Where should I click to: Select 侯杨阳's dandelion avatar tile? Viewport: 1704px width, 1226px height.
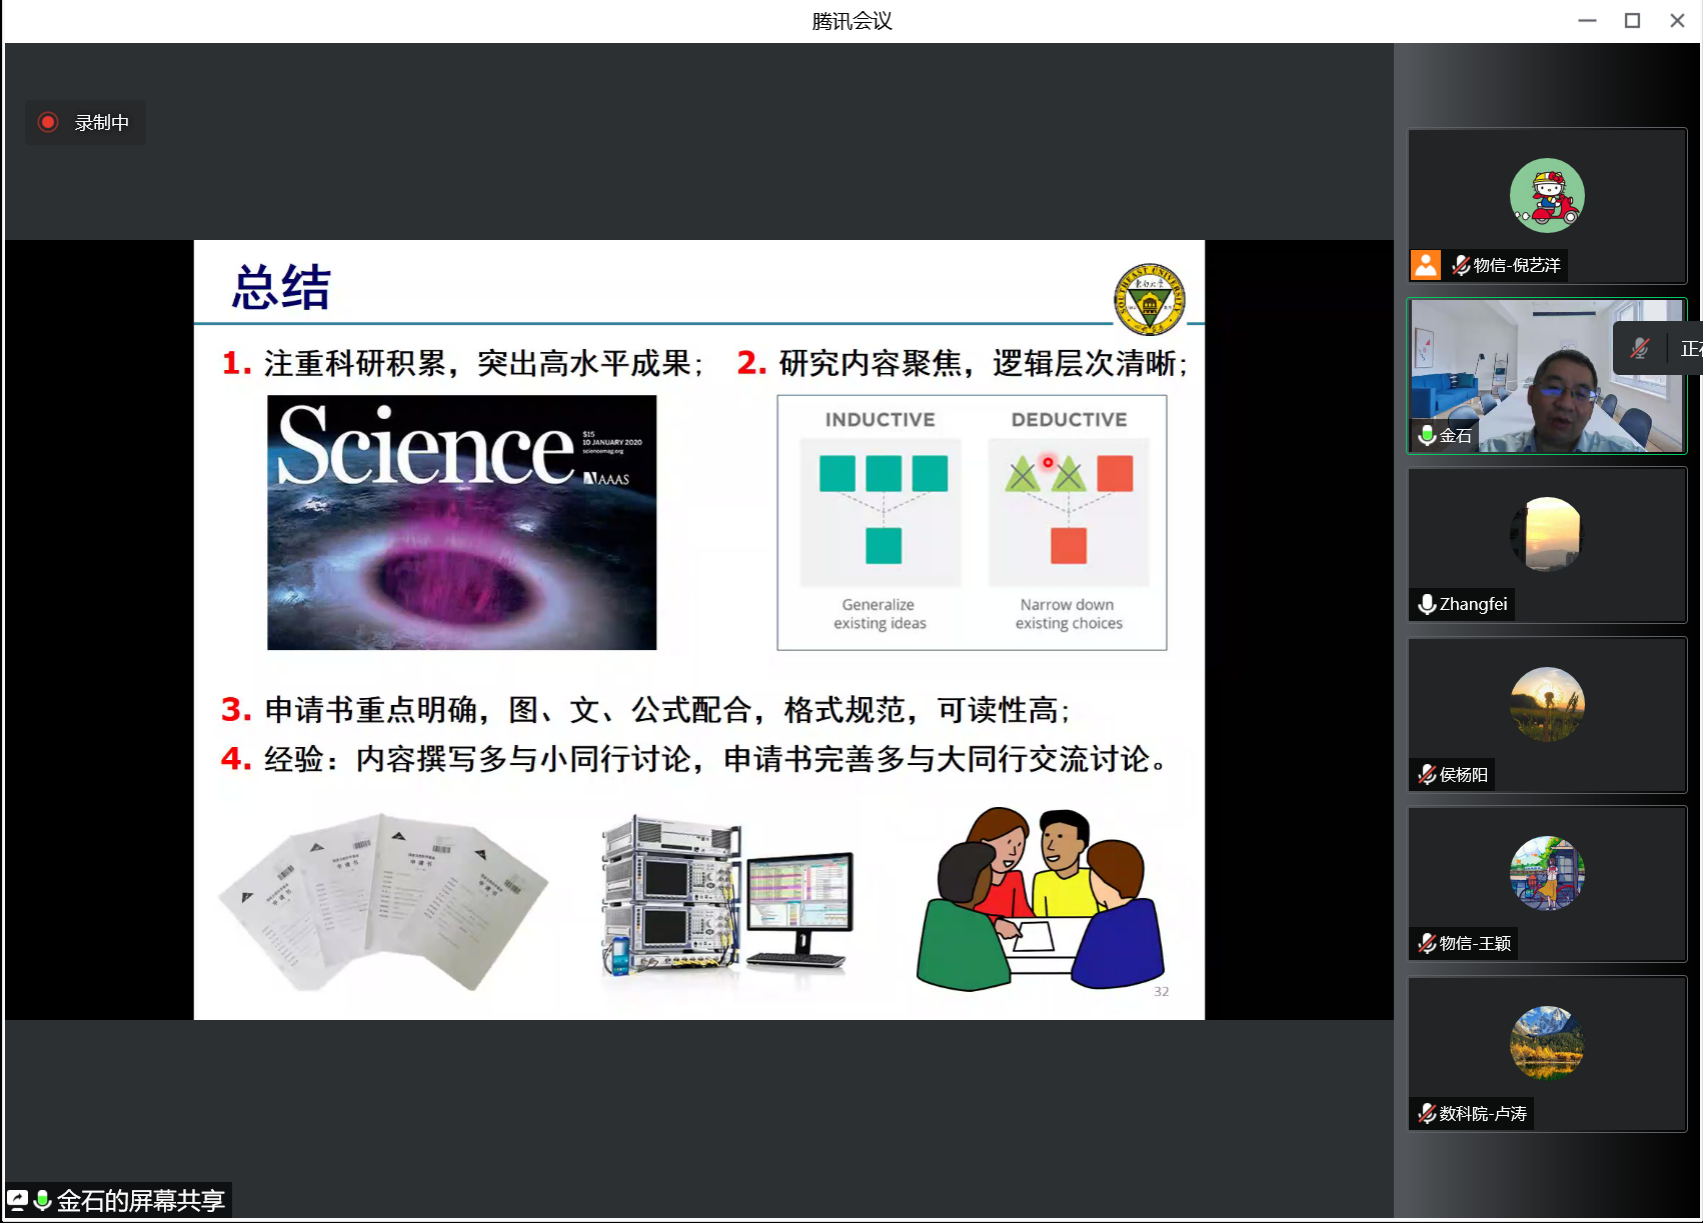click(1546, 704)
